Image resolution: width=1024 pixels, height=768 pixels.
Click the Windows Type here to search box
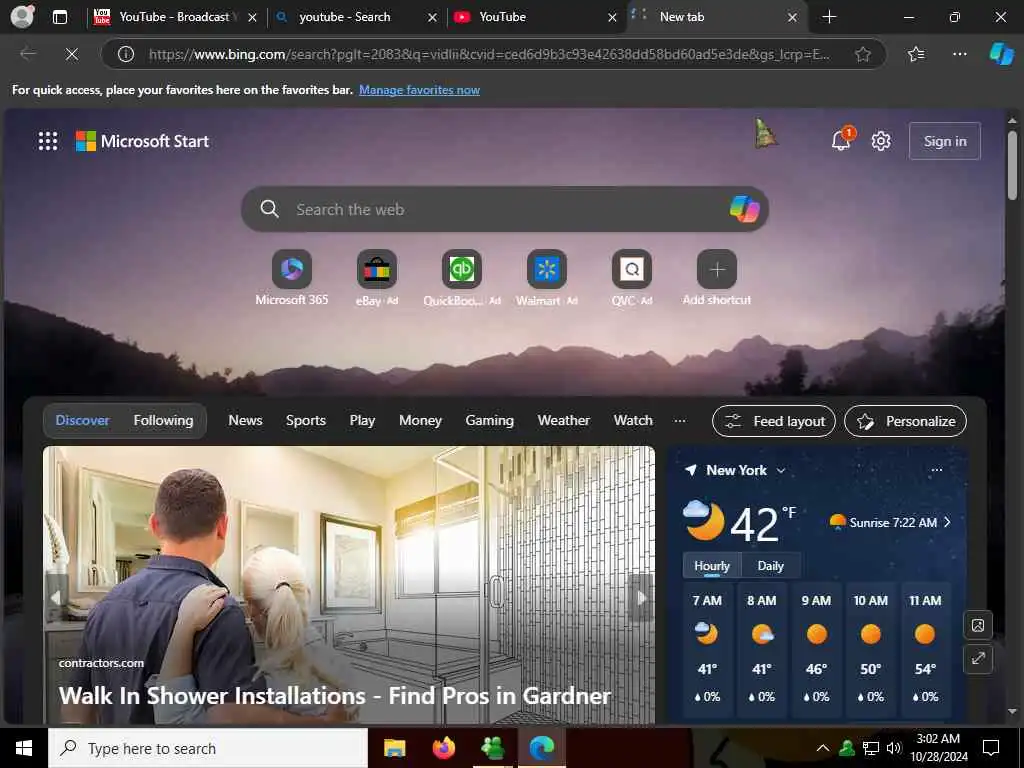tap(208, 748)
